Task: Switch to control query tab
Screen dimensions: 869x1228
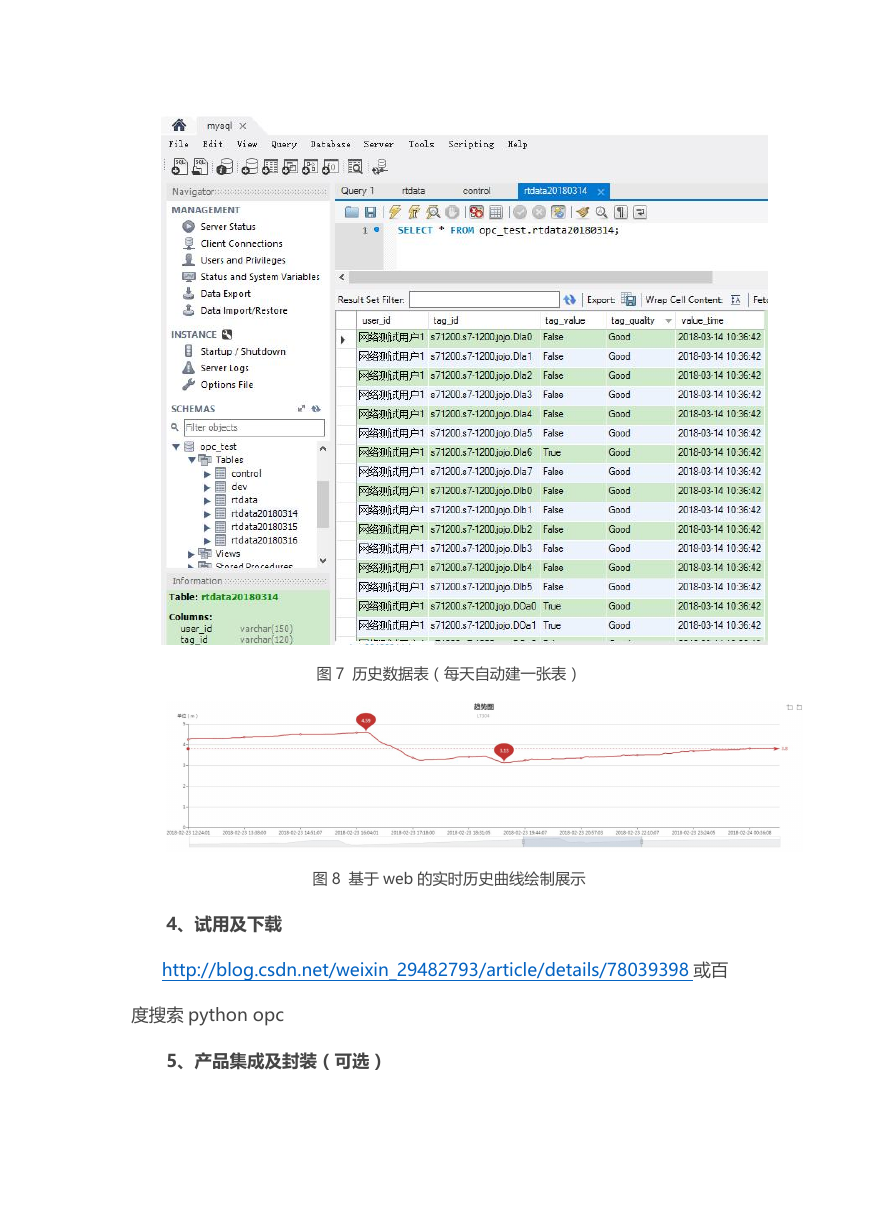Action: [476, 190]
